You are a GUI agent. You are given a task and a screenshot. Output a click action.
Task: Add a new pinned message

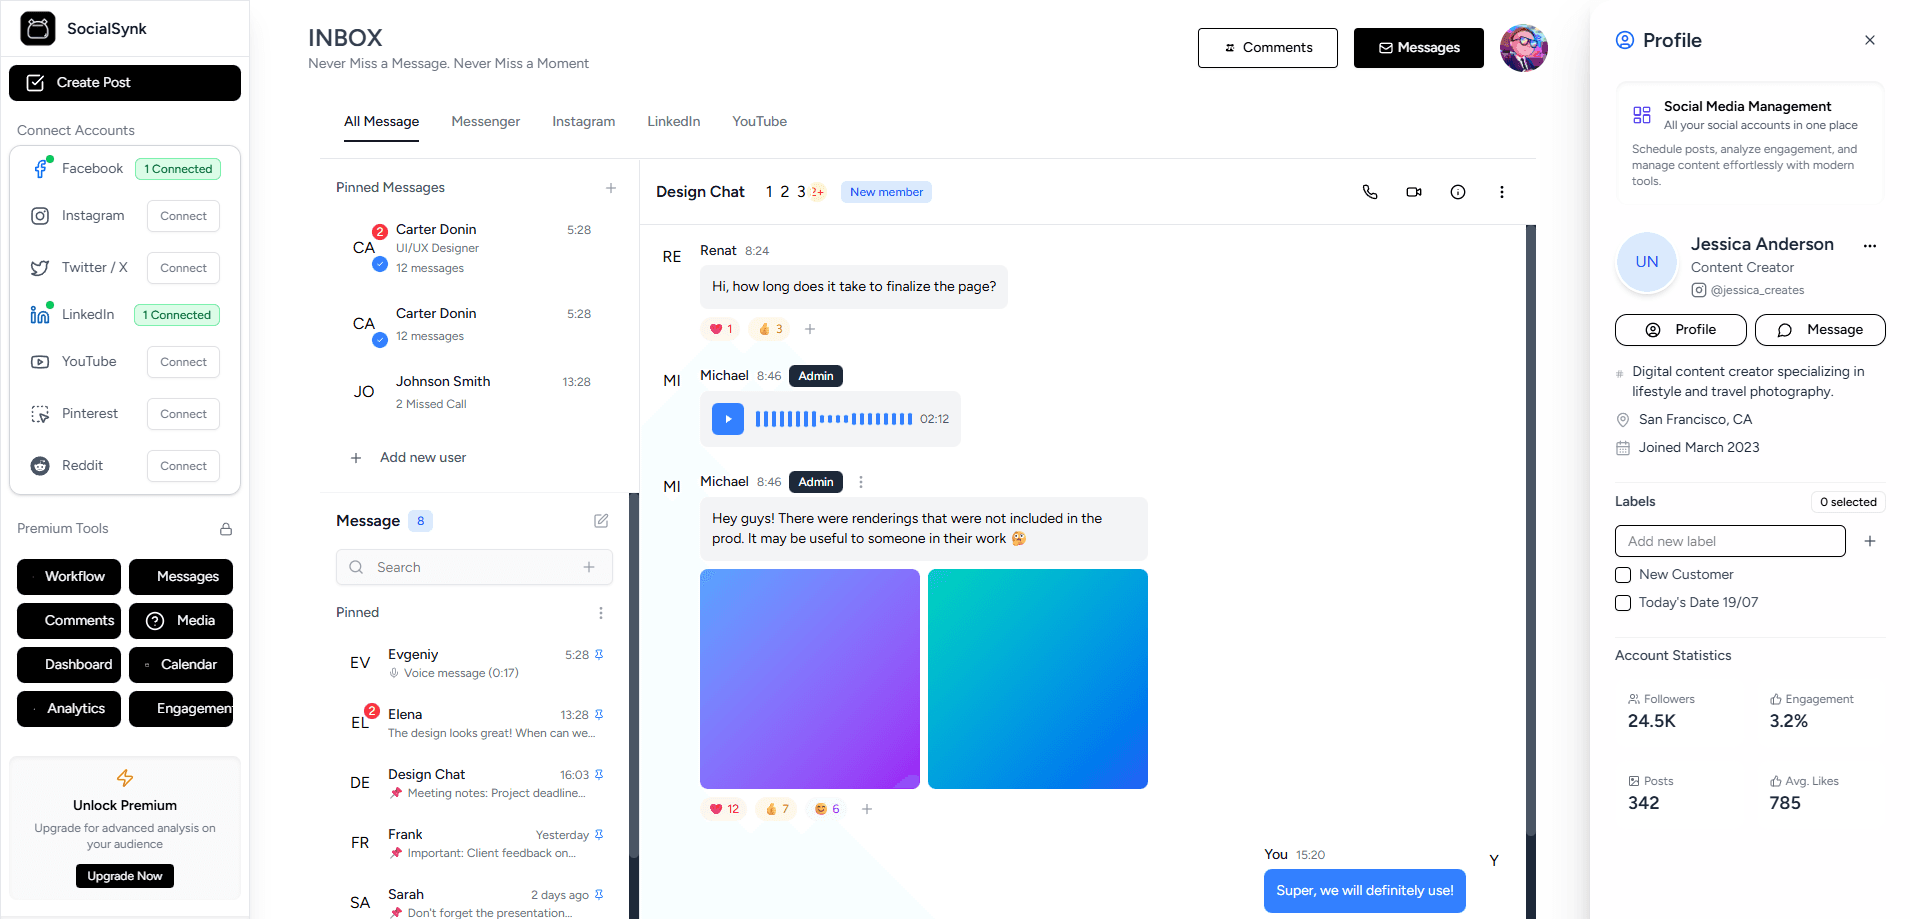(x=610, y=187)
